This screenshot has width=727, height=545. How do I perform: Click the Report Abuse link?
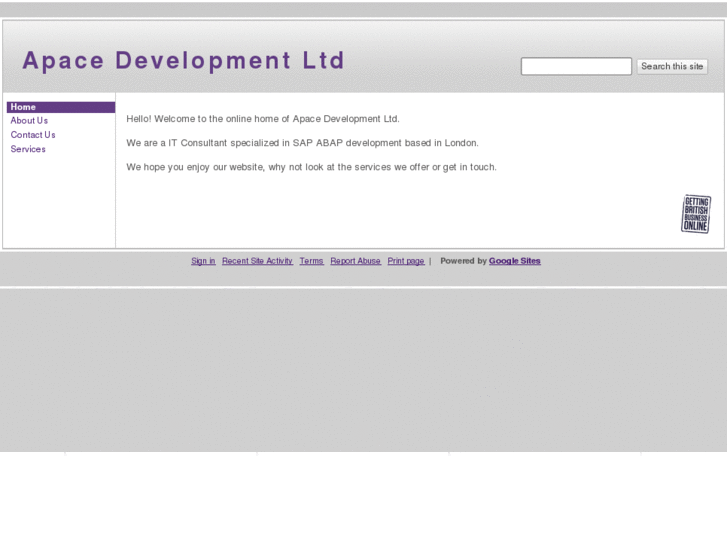[356, 261]
